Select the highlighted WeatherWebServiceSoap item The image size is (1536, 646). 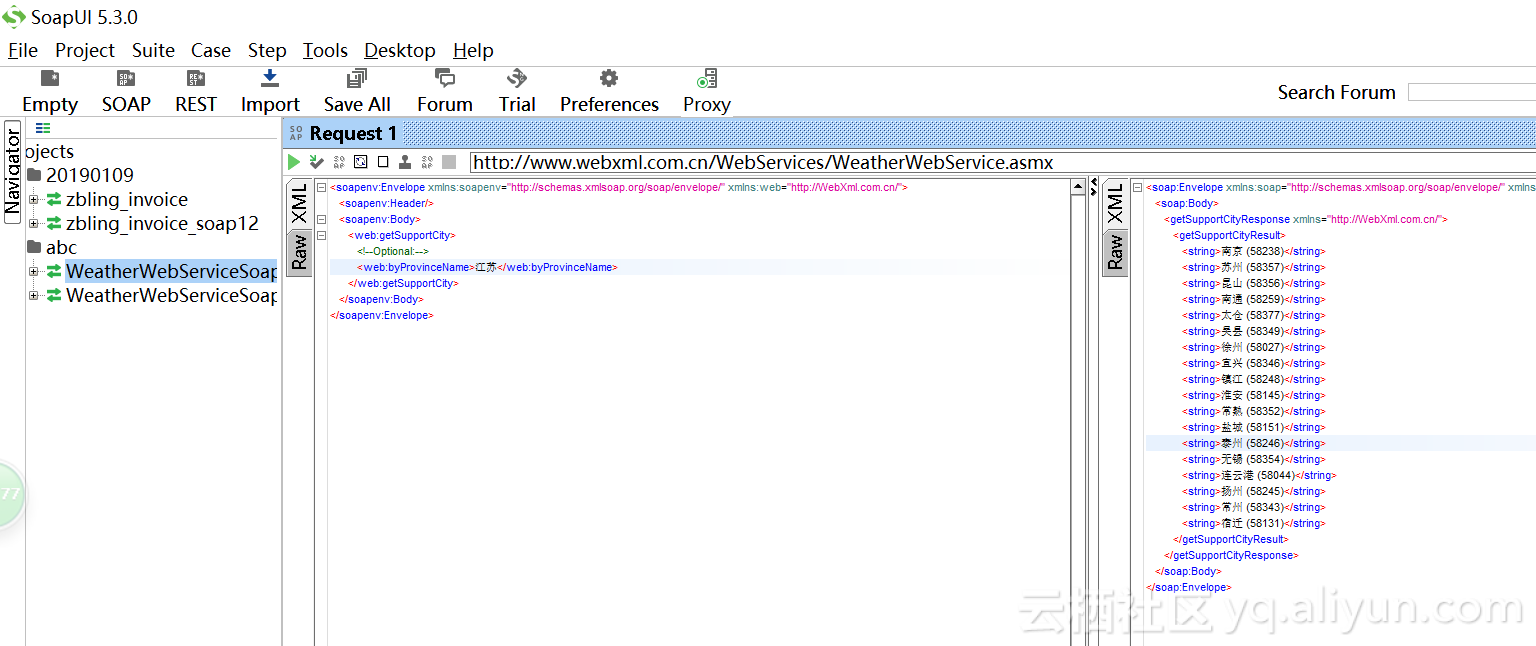pyautogui.click(x=172, y=272)
